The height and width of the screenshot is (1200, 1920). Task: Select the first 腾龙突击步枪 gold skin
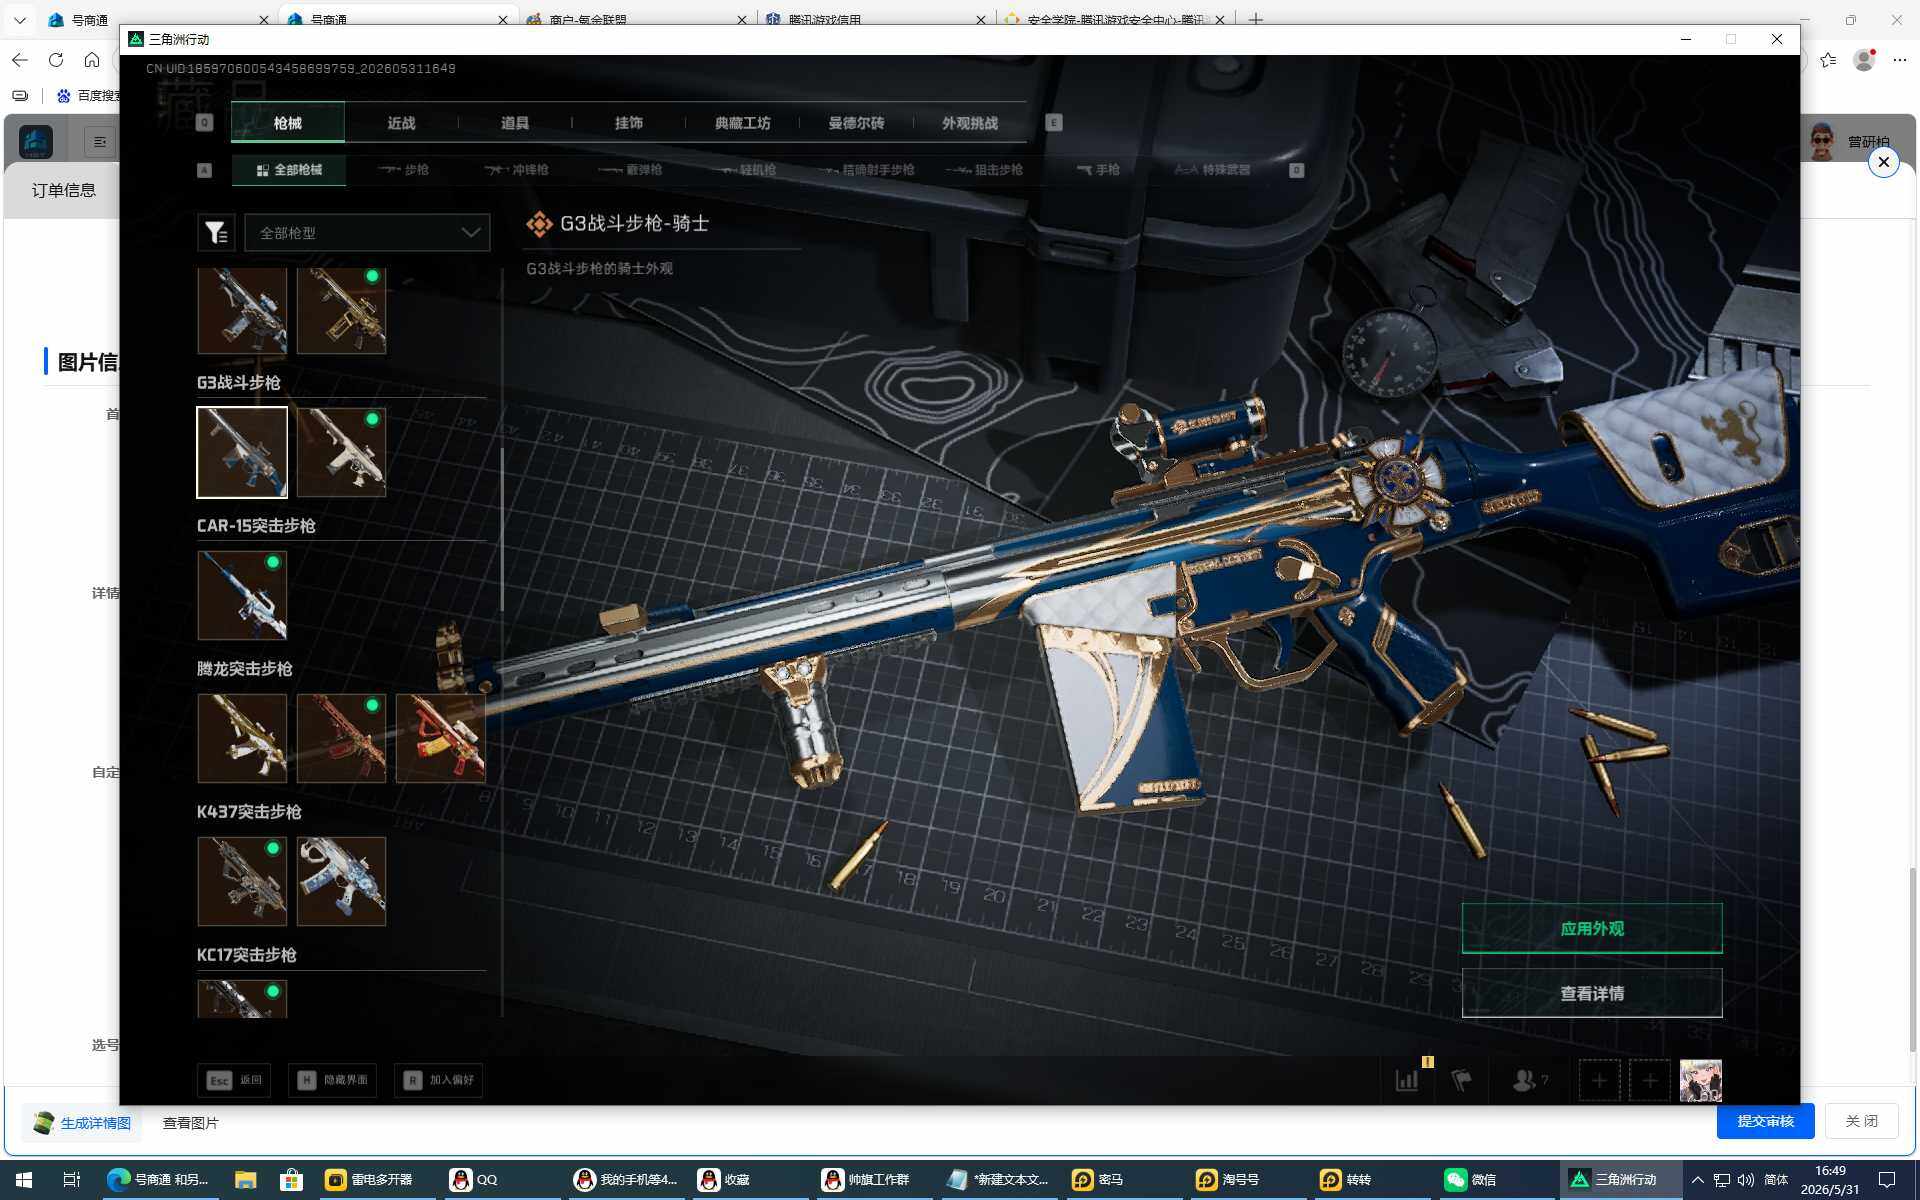[x=242, y=738]
